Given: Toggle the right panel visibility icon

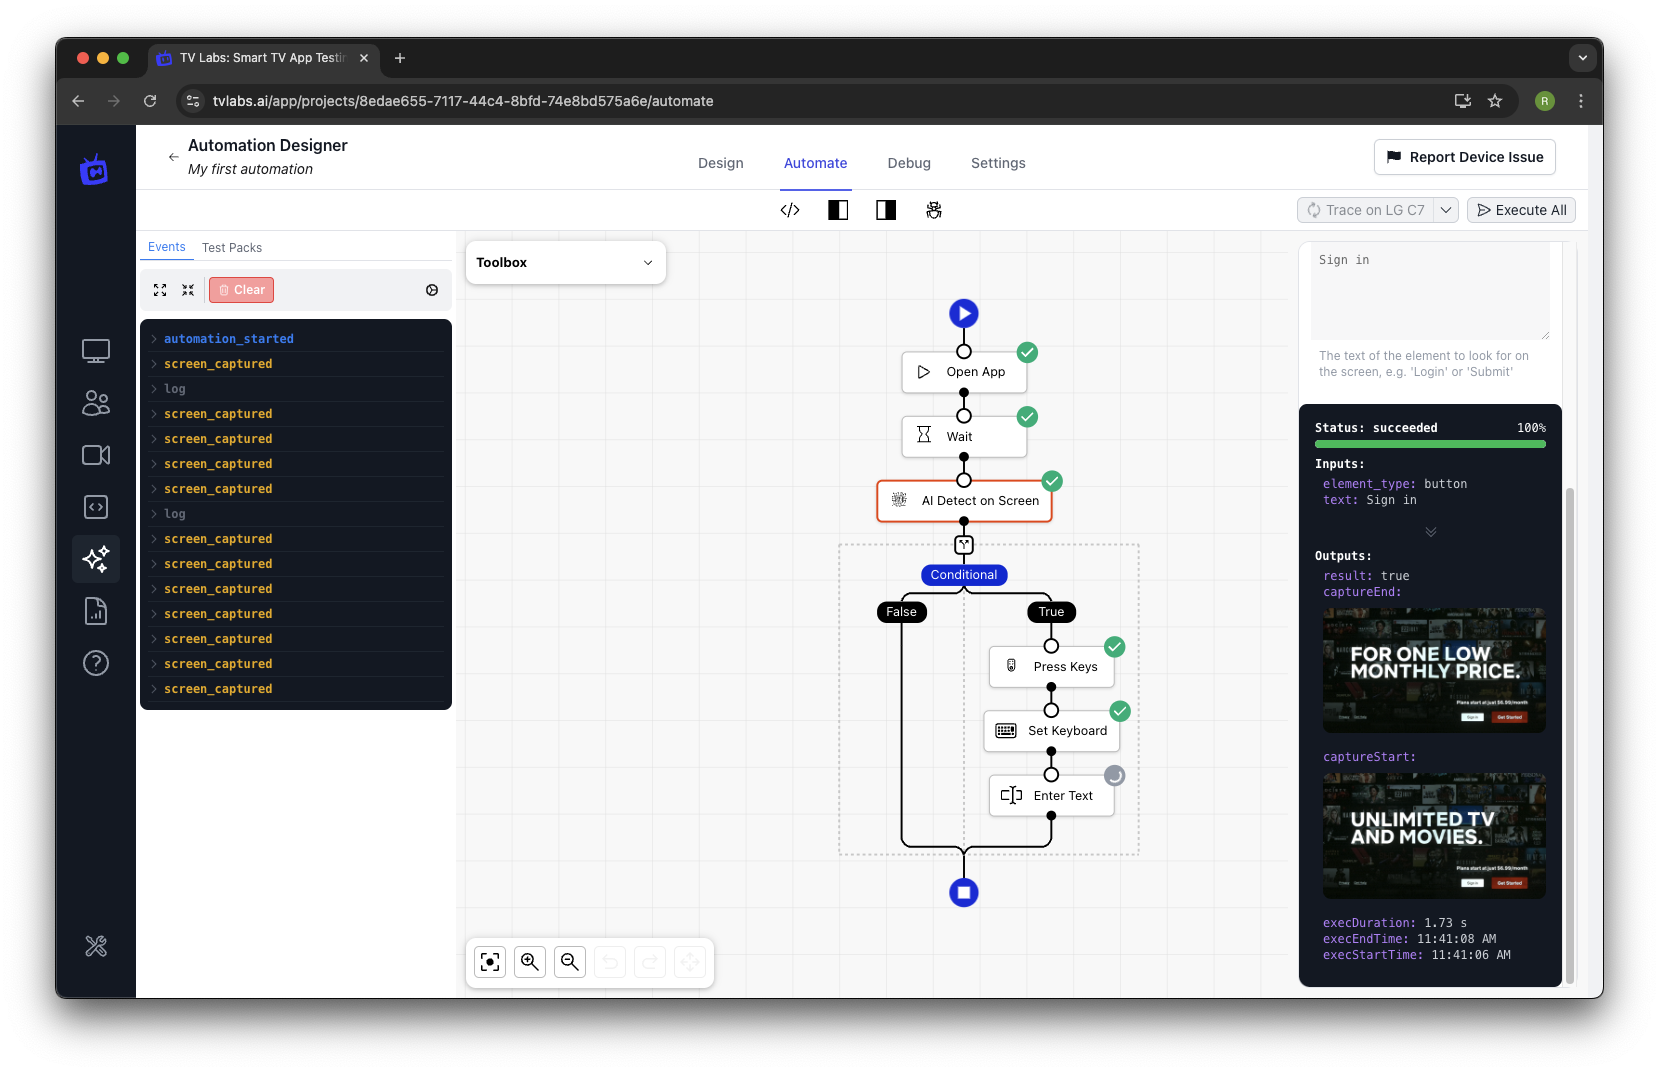Looking at the screenshot, I should (x=885, y=210).
